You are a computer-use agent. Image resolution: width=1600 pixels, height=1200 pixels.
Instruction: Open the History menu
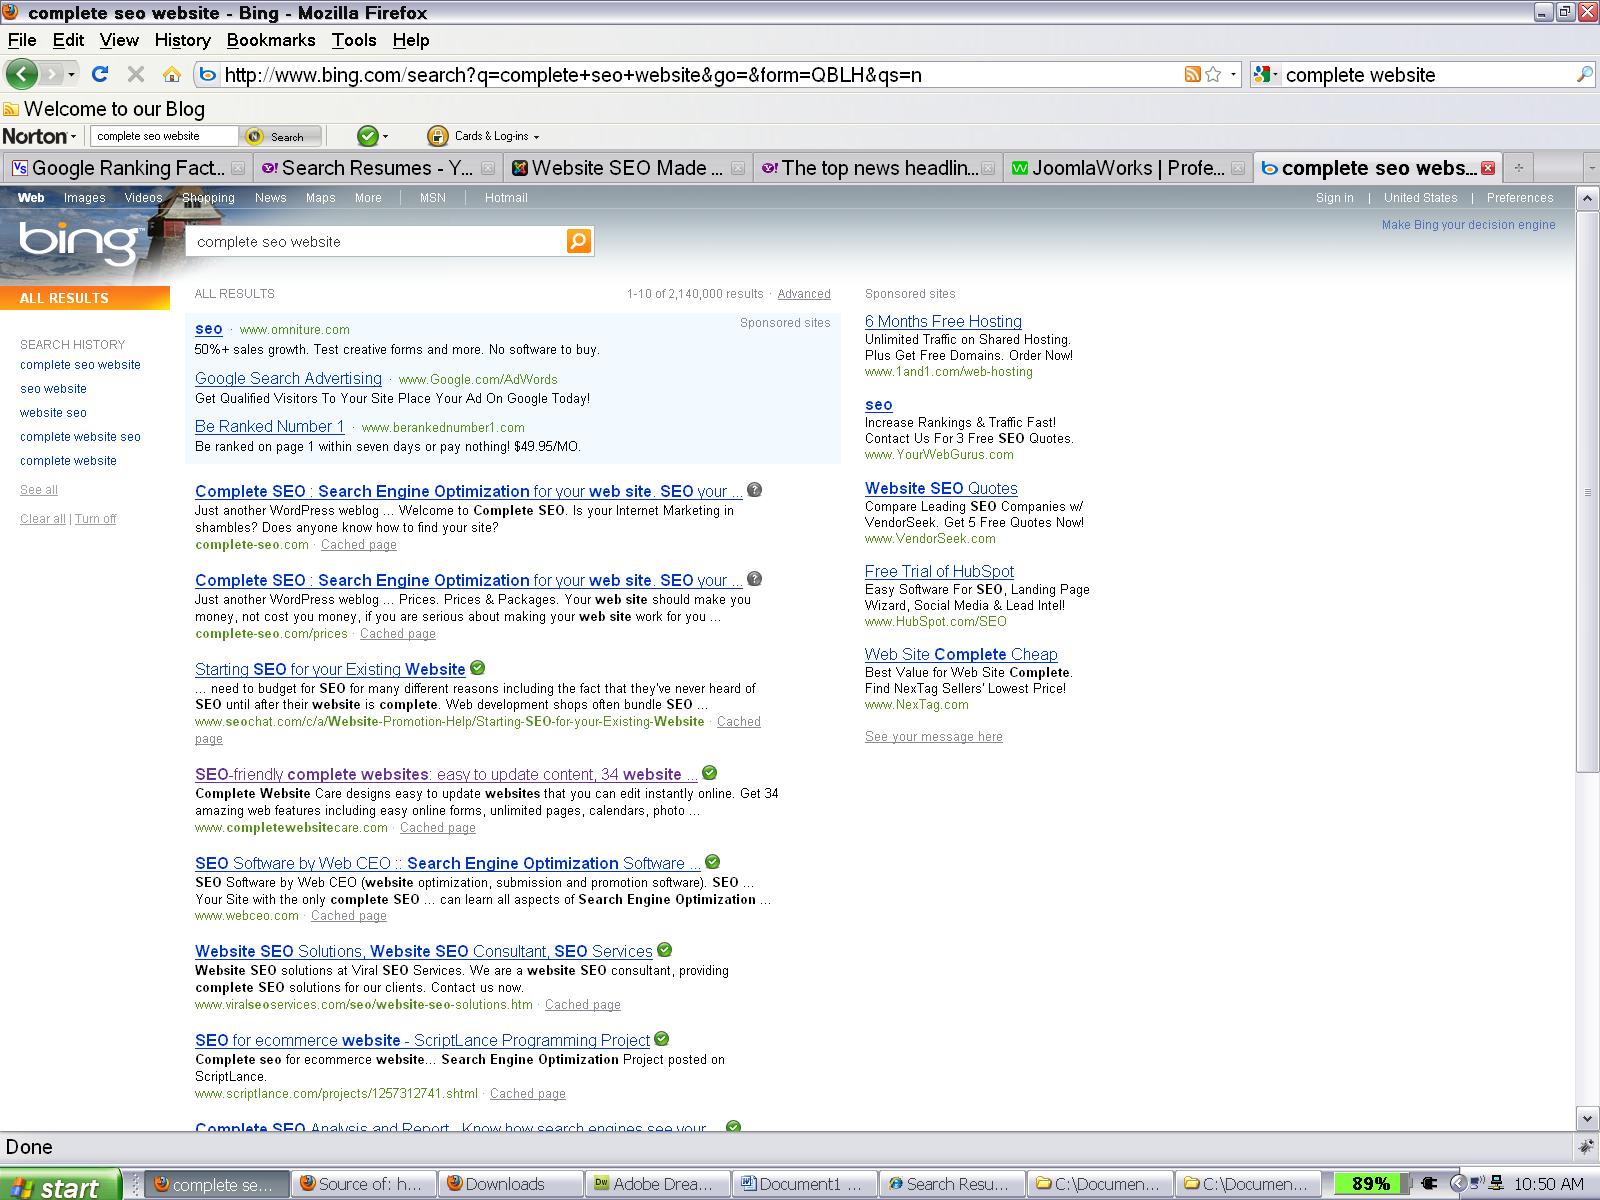point(183,40)
